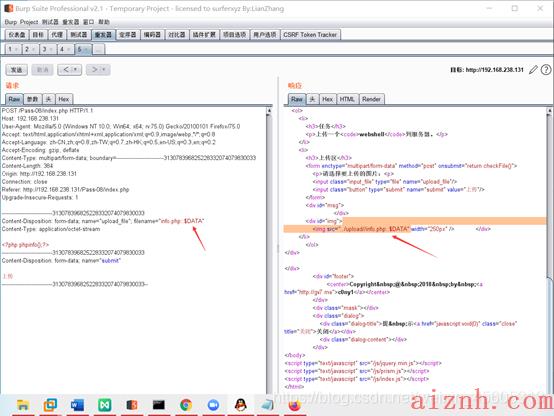This screenshot has height=416, width=554.
Task: Add a new repeater tab with "..."
Action: (x=99, y=49)
